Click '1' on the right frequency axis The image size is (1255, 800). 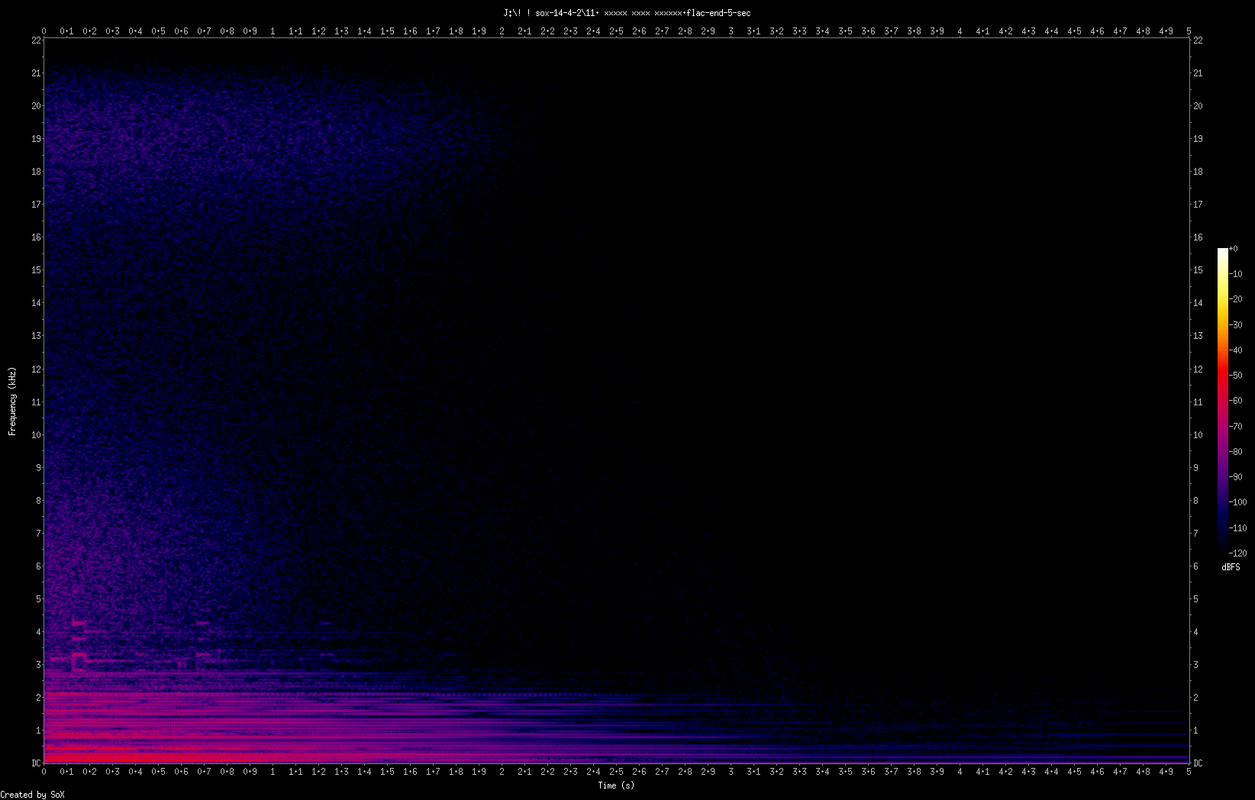pyautogui.click(x=1196, y=730)
